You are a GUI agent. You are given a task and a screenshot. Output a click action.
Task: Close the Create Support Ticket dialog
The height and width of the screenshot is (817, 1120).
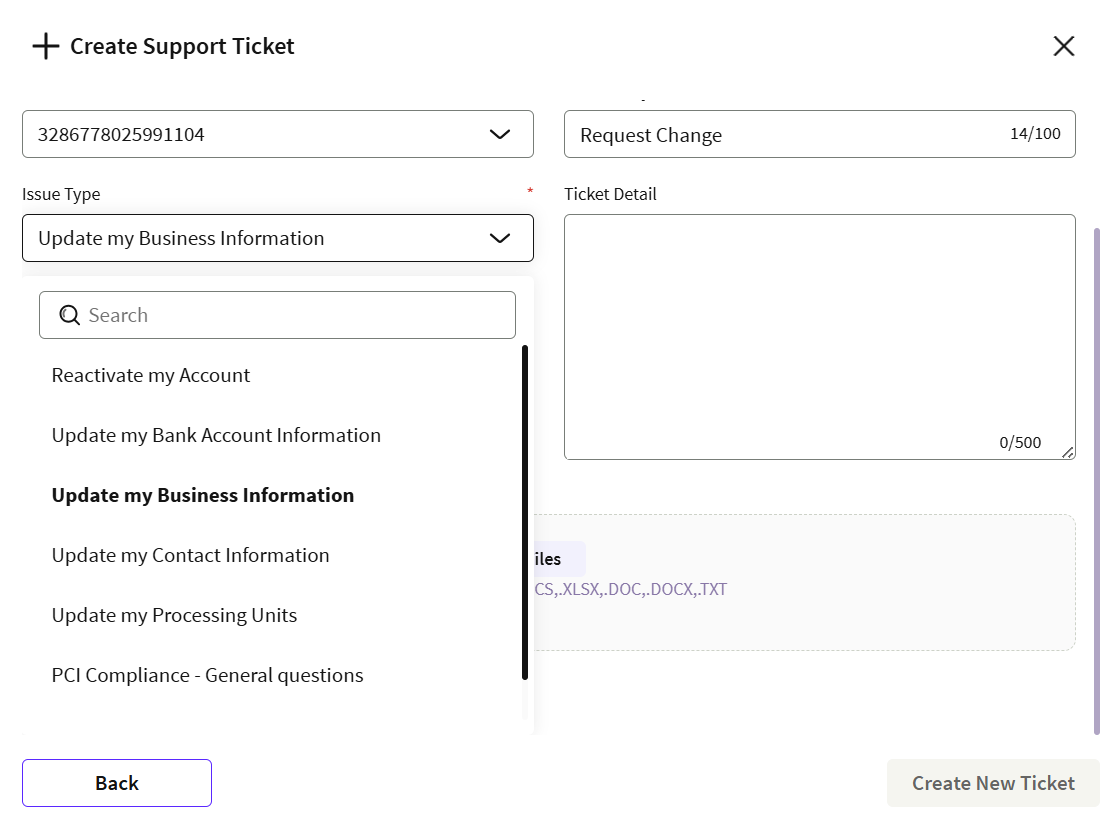[x=1063, y=46]
